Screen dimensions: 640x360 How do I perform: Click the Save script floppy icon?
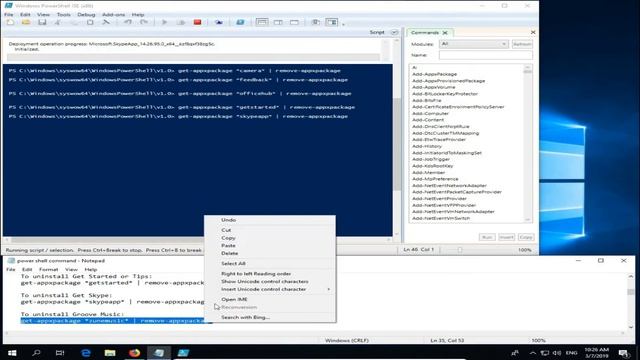42,22
